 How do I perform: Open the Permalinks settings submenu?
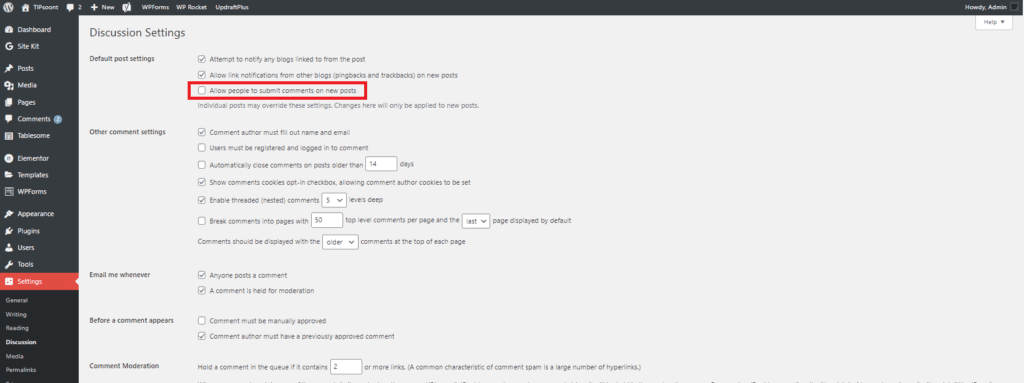[20, 370]
